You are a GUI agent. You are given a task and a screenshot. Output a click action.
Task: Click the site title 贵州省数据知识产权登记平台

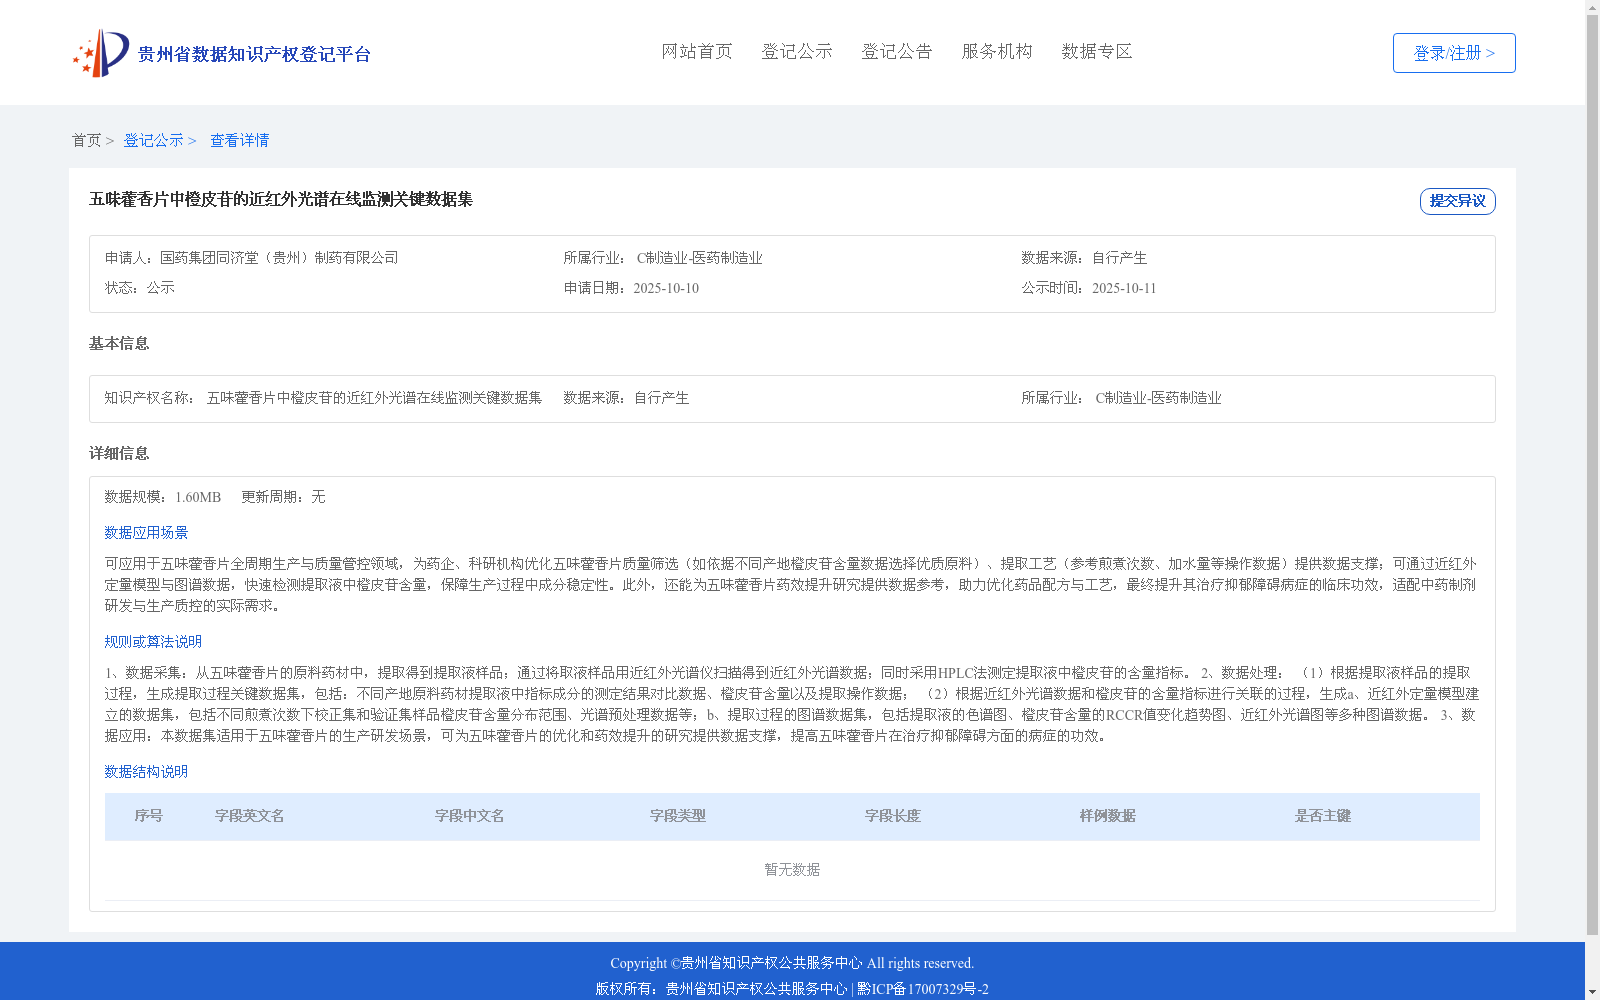pos(254,54)
